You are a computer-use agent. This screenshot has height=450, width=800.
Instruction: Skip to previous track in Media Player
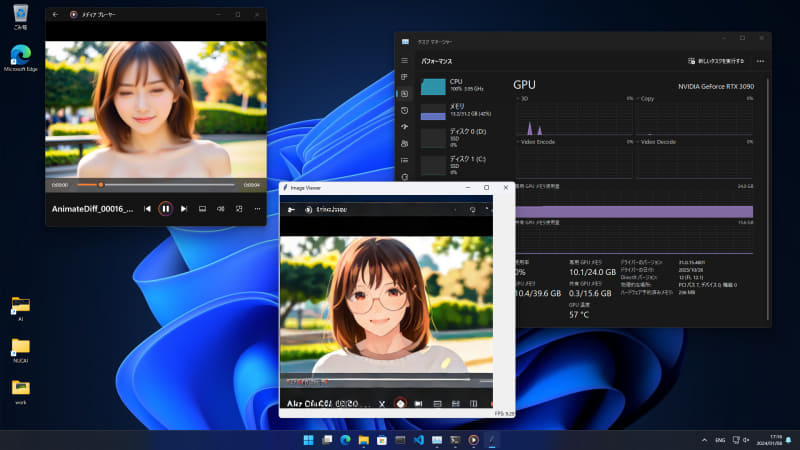pos(147,209)
